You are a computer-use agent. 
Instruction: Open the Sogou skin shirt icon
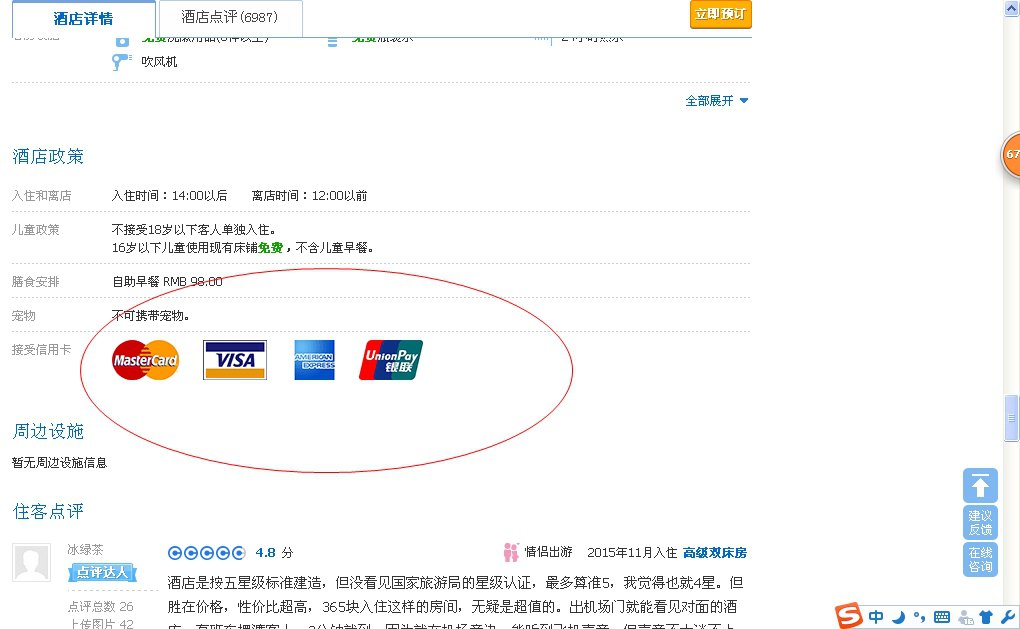point(986,617)
